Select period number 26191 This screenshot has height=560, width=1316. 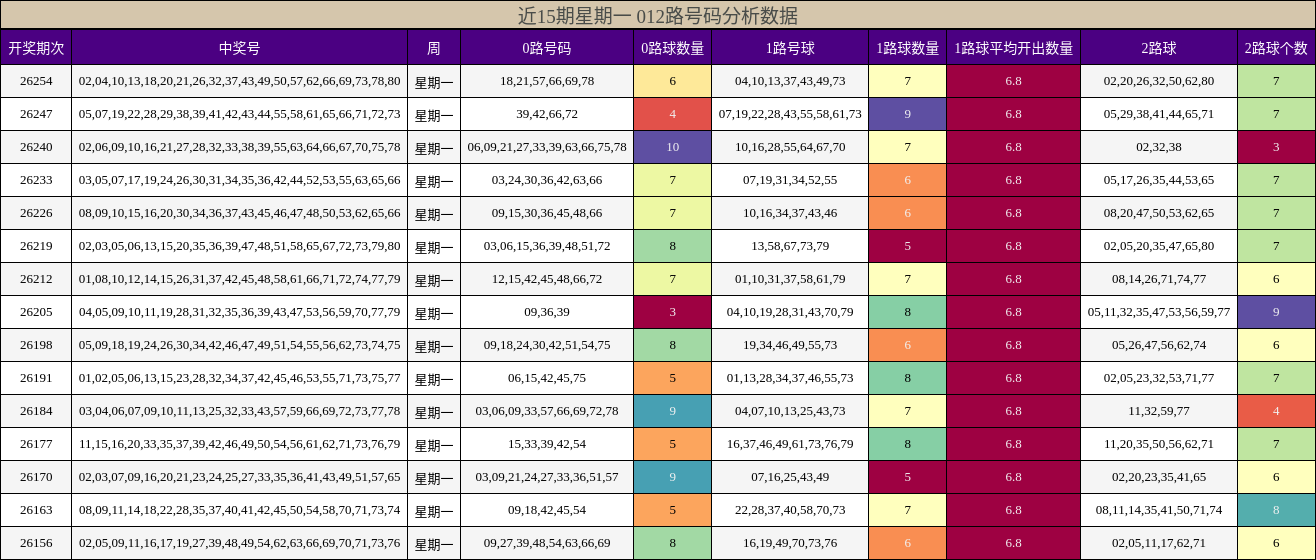click(36, 378)
